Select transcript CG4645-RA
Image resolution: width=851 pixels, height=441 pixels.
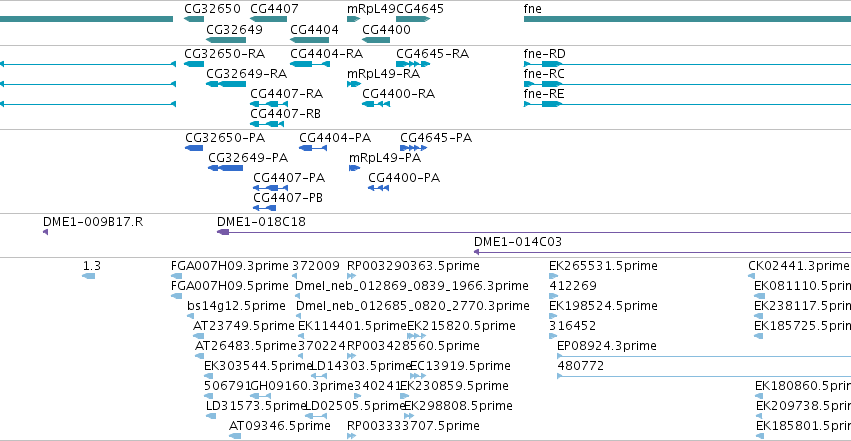coord(413,64)
